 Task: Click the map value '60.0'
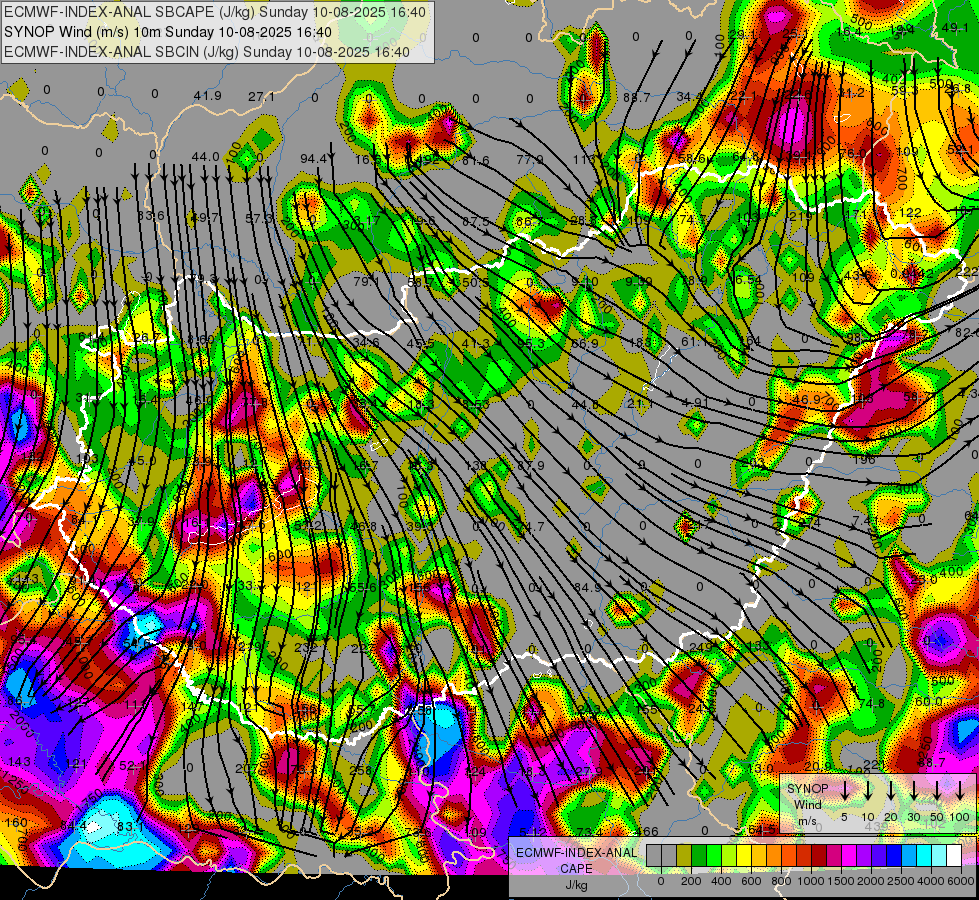[928, 702]
